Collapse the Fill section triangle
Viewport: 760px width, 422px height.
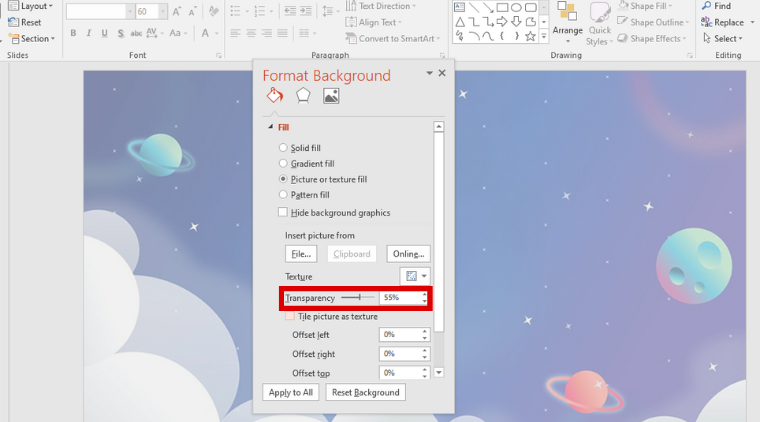270,127
